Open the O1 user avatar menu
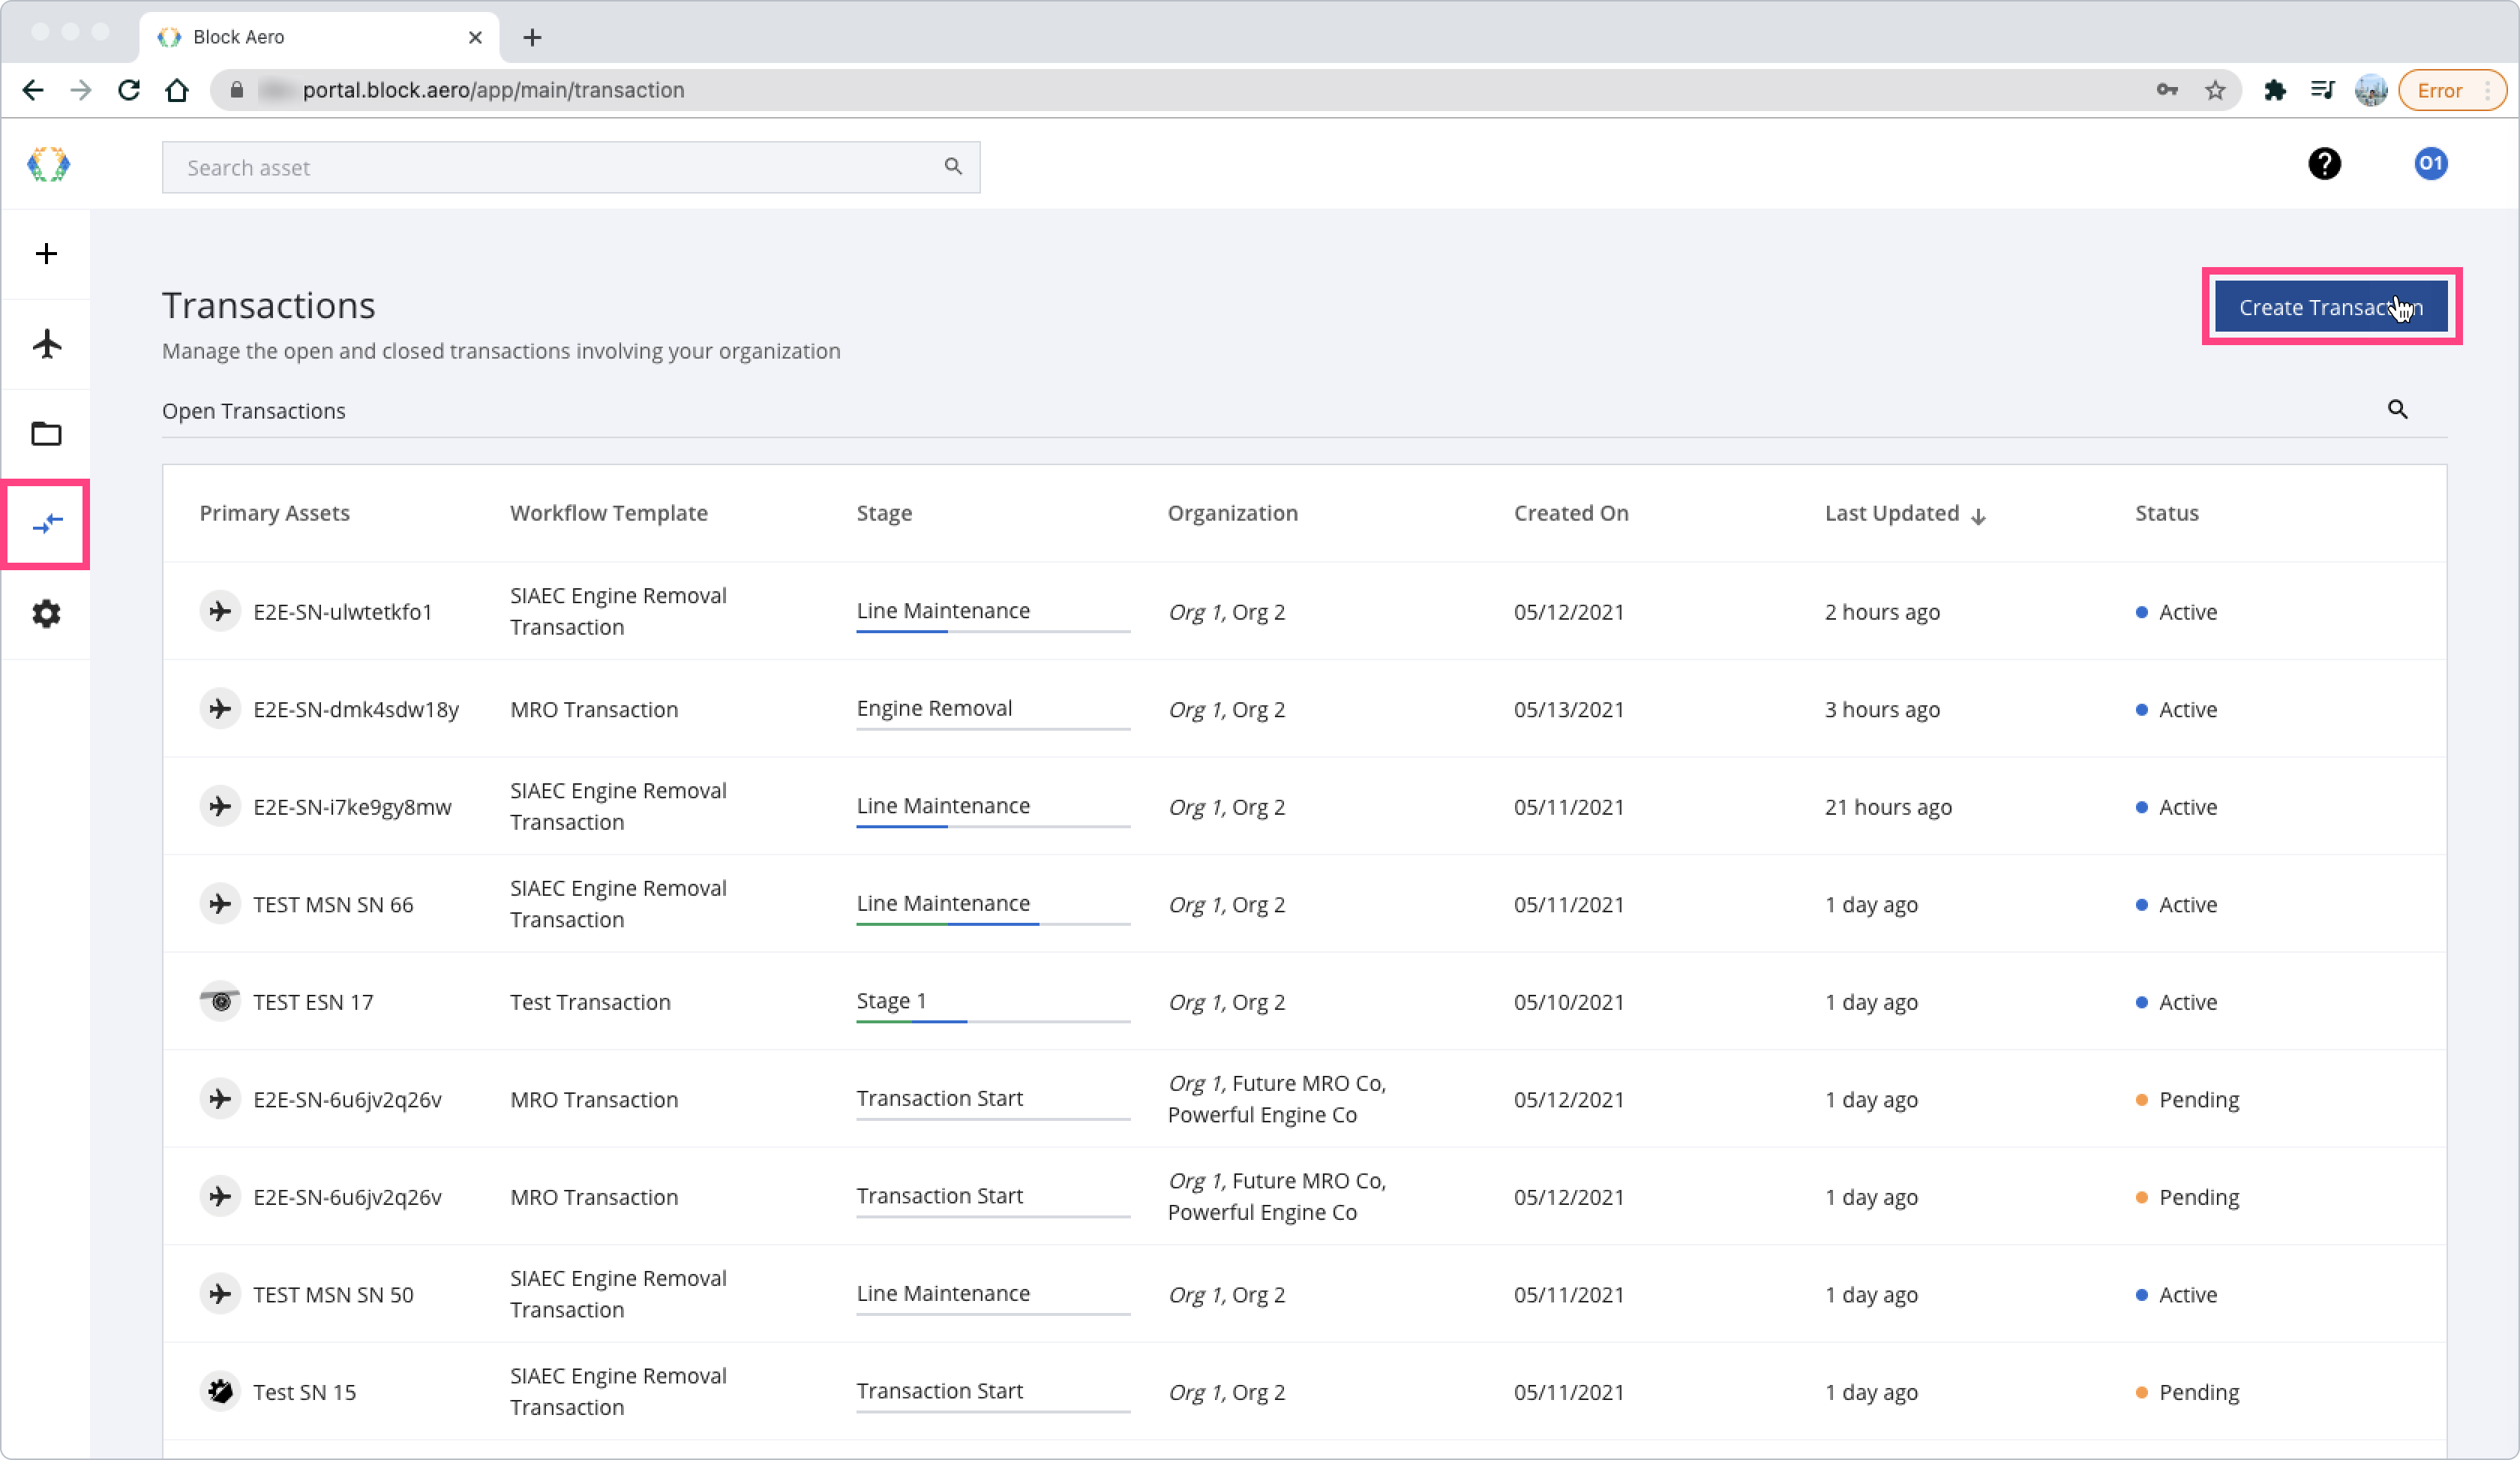The image size is (2520, 1460). tap(2430, 163)
